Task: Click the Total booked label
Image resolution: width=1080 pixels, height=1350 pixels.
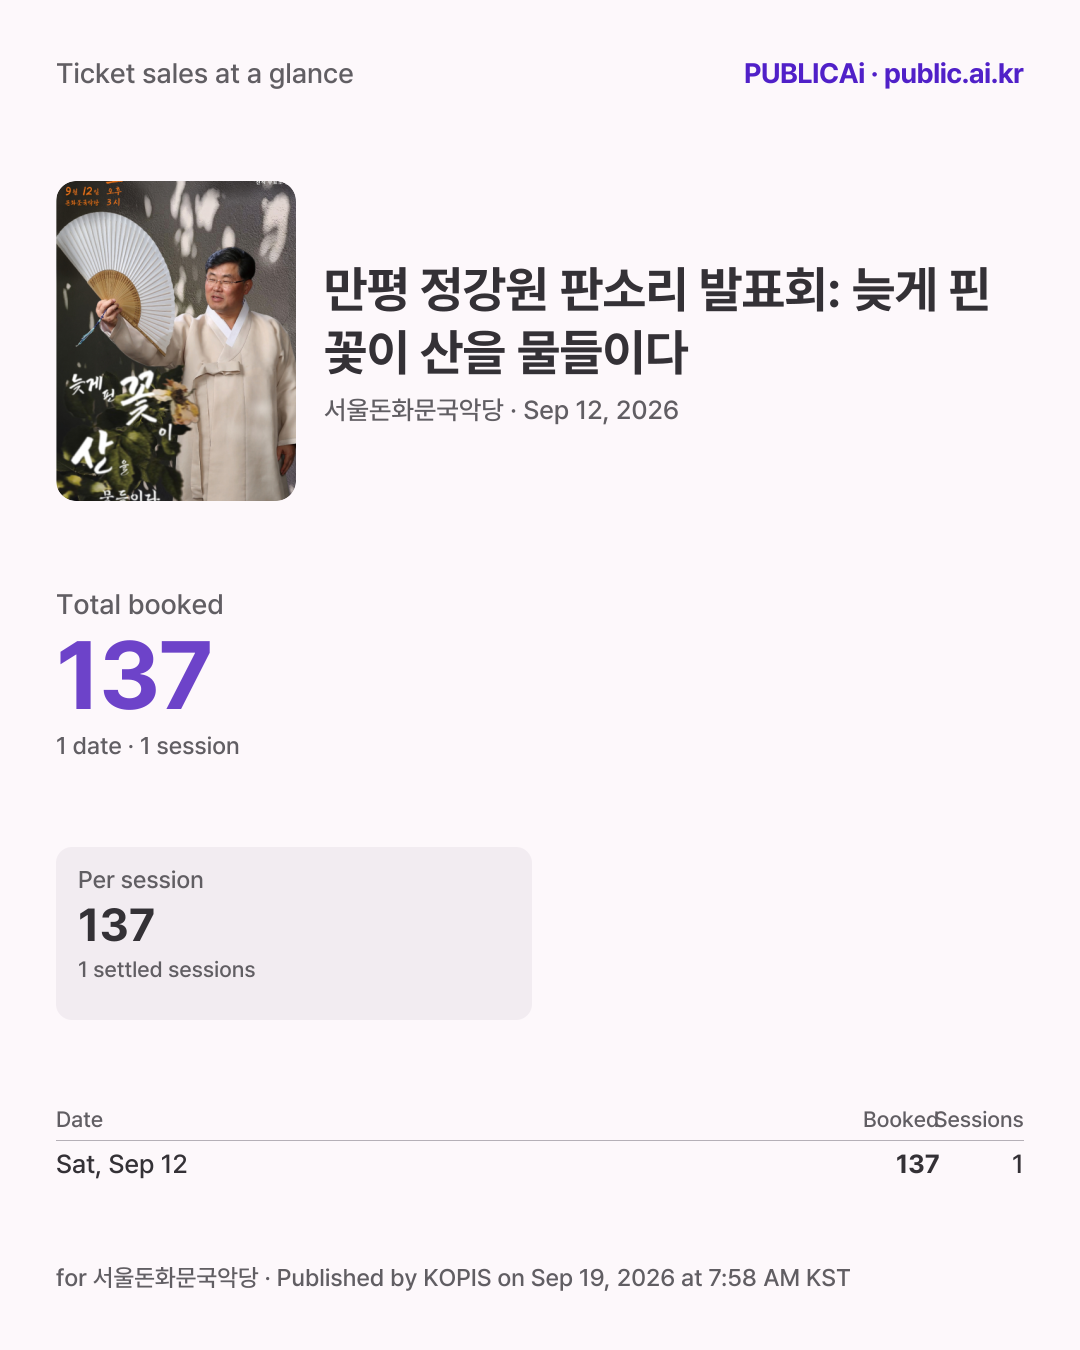Action: tap(140, 605)
